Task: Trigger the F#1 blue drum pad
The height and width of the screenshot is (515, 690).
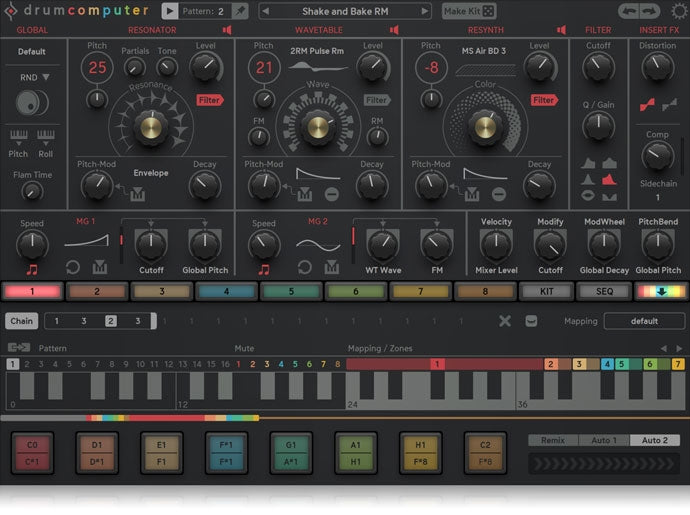Action: tap(226, 453)
